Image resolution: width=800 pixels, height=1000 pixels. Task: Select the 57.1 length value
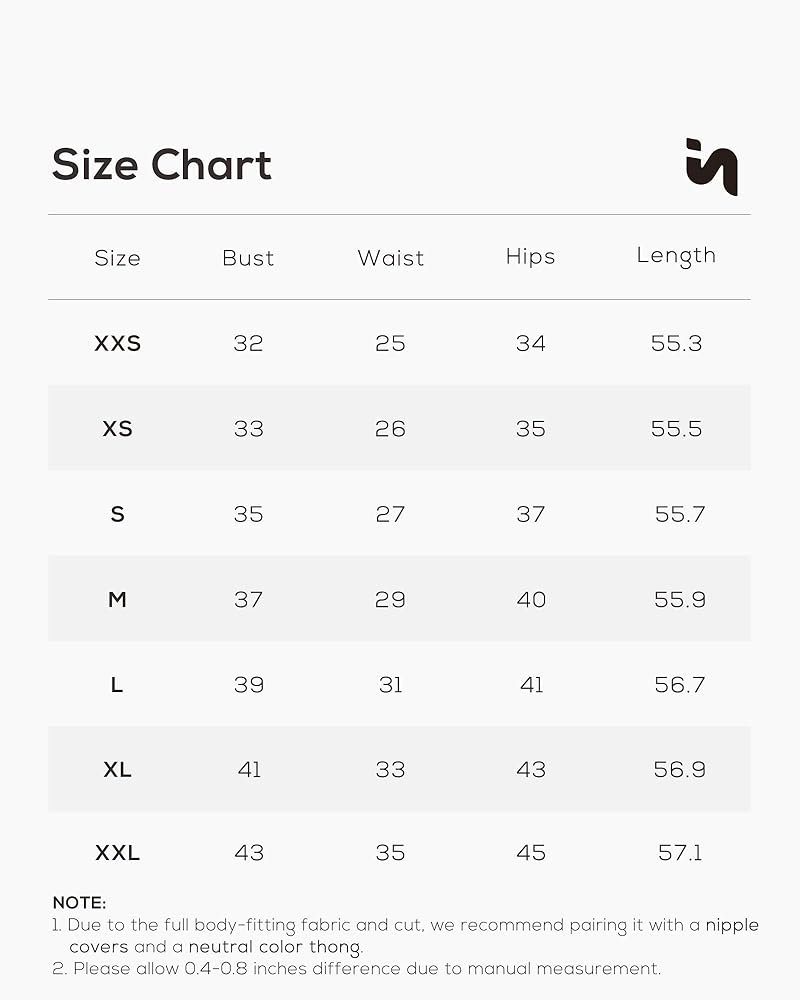(x=680, y=853)
